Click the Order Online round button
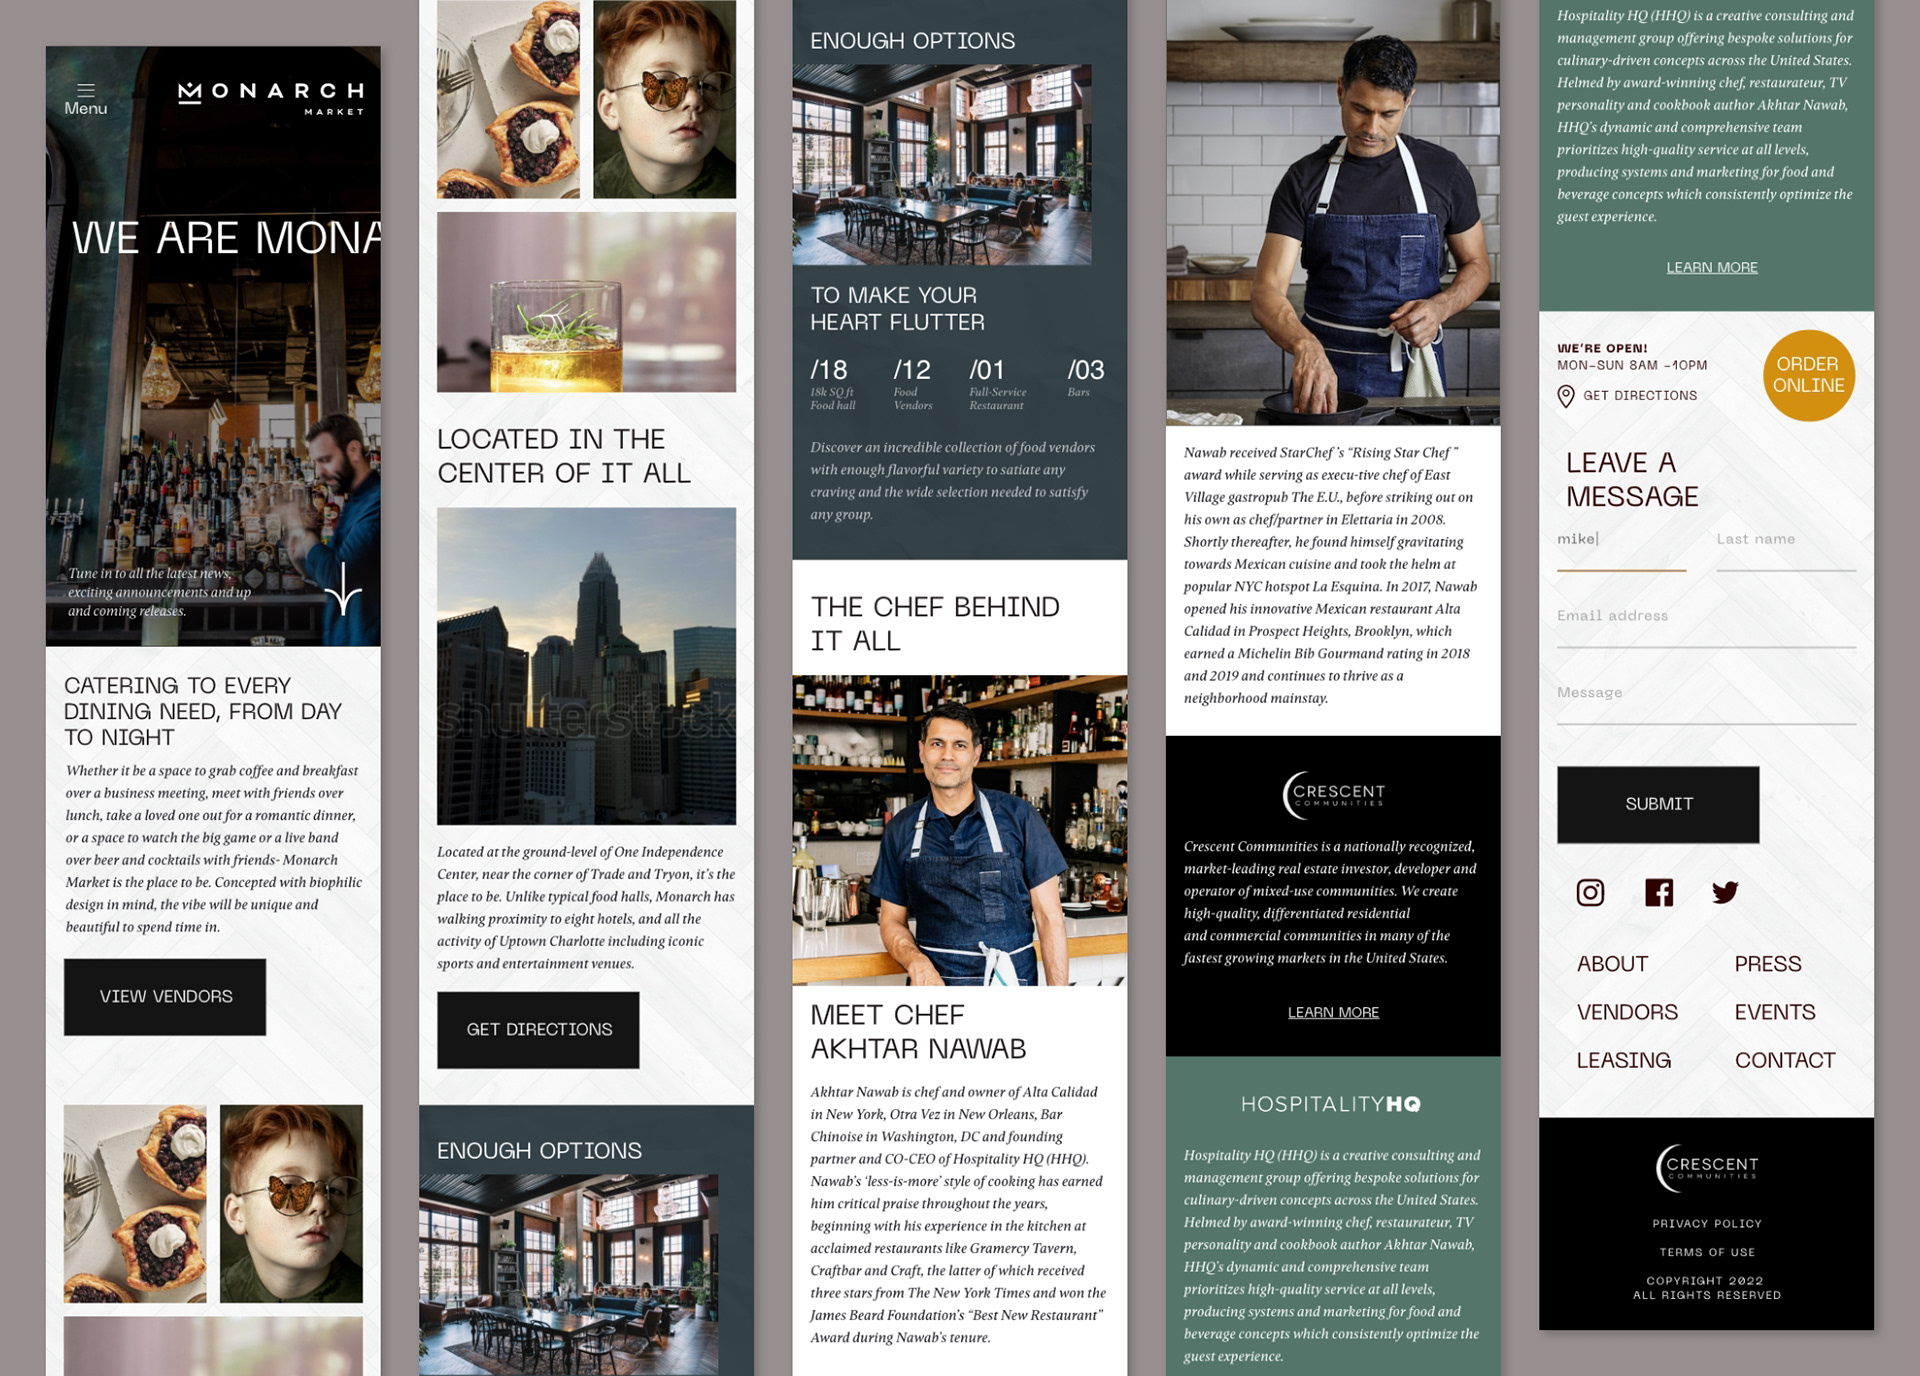The width and height of the screenshot is (1920, 1376). pyautogui.click(x=1808, y=375)
